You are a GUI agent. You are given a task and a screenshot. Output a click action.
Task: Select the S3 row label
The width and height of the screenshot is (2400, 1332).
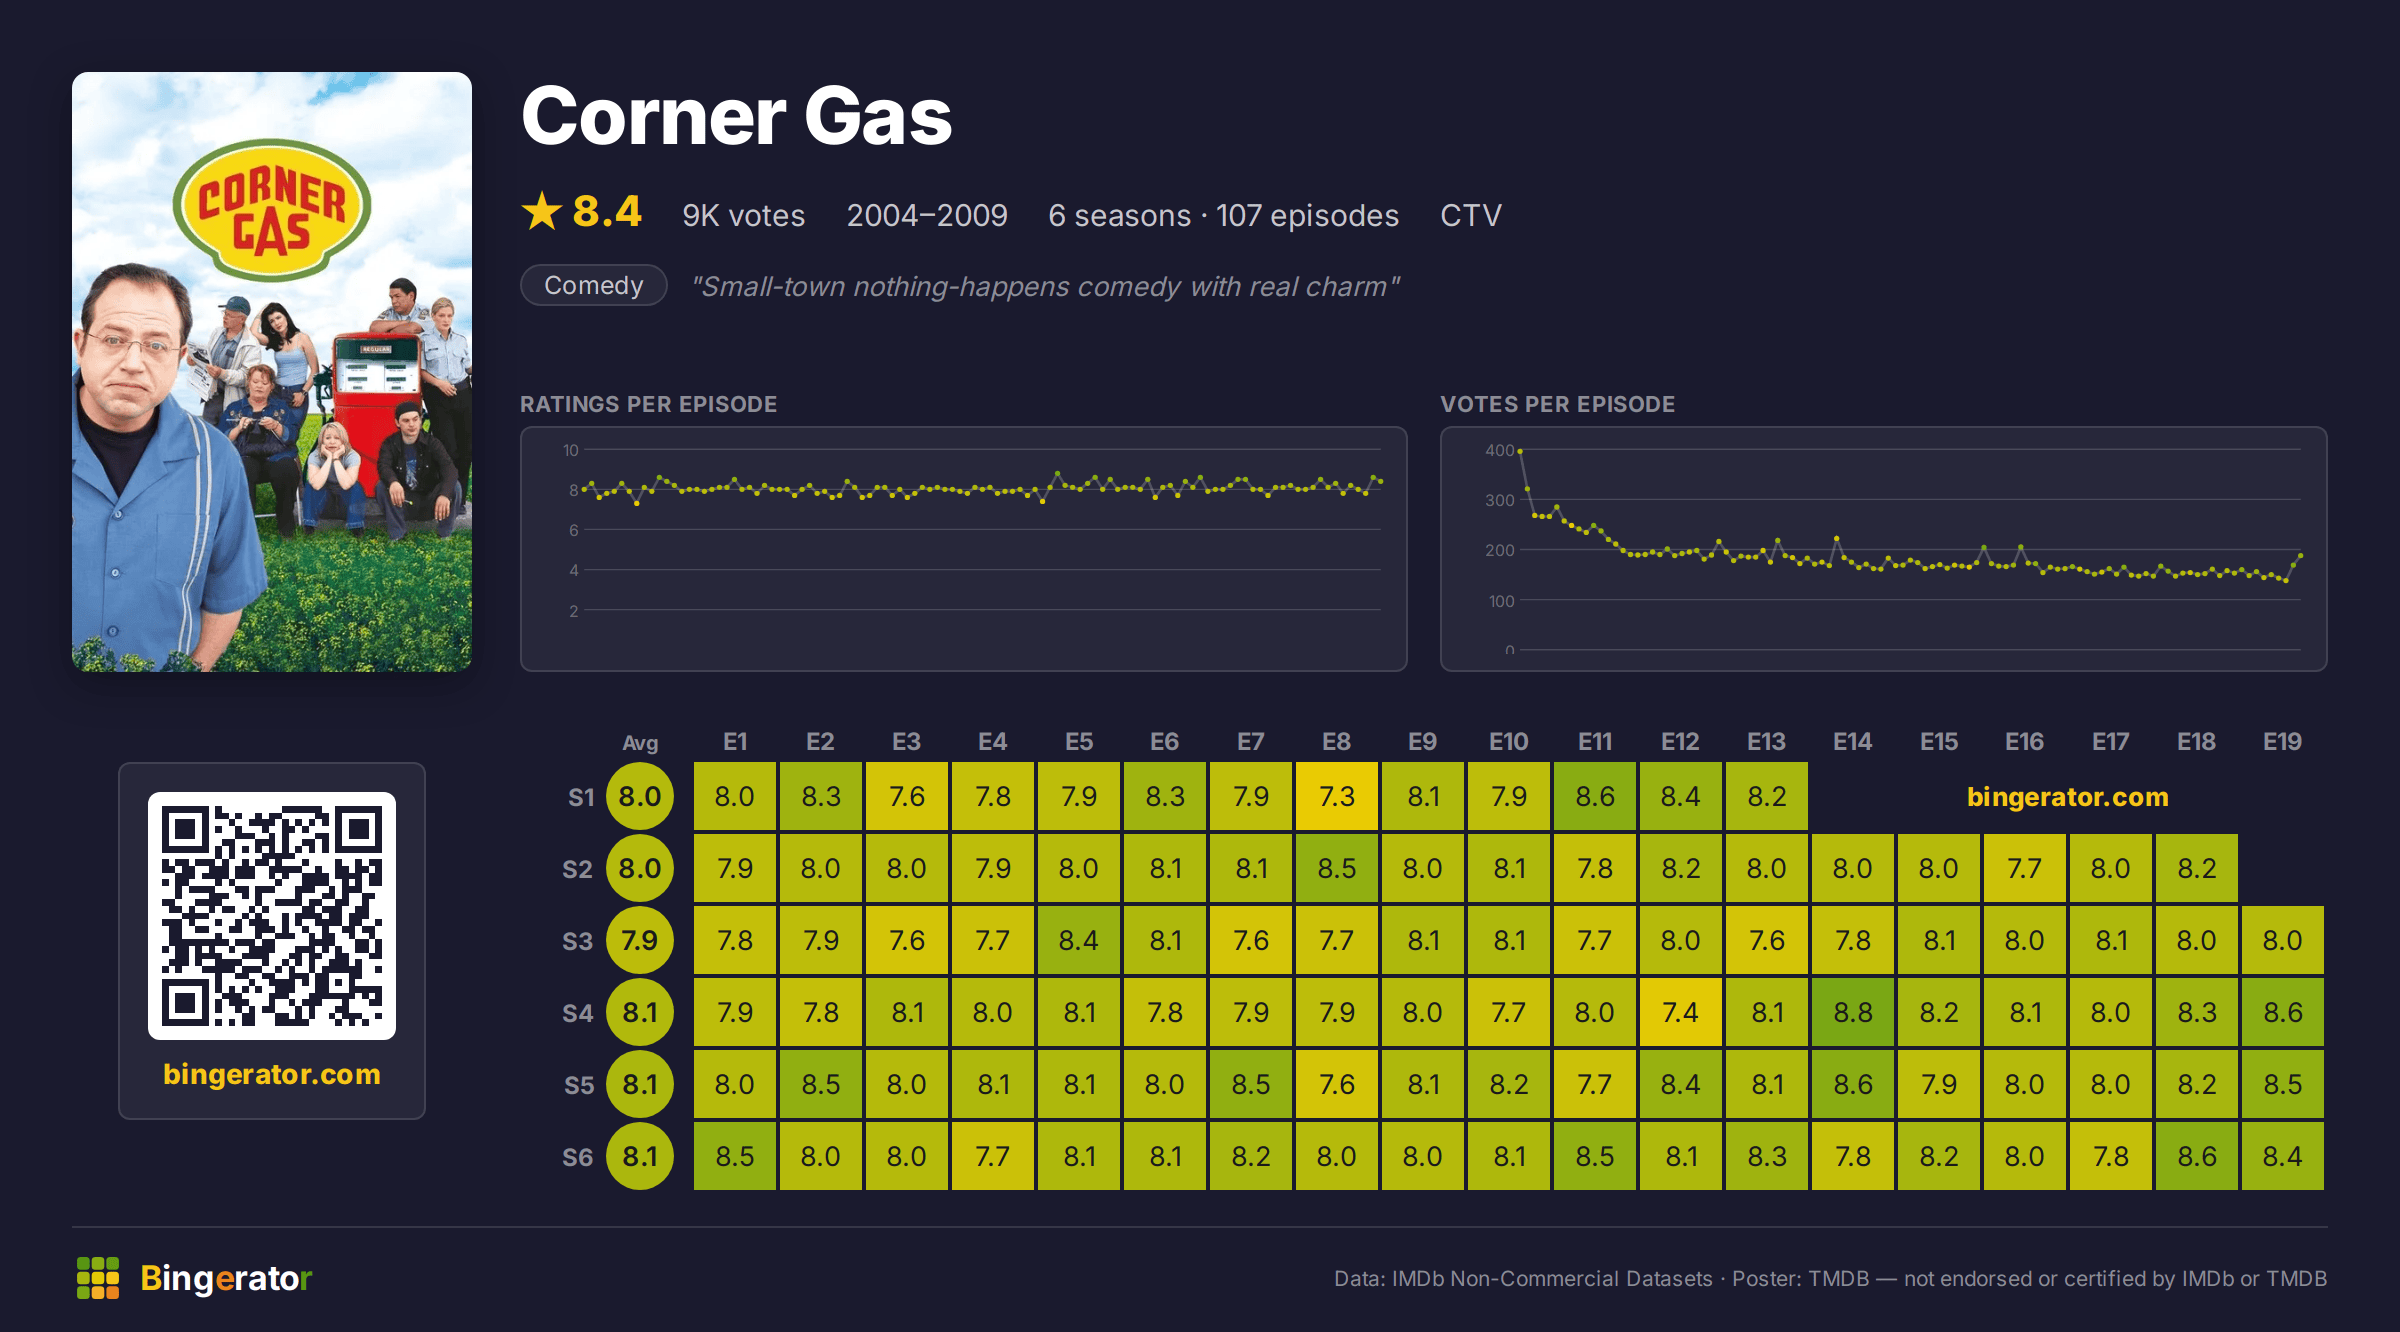coord(578,941)
